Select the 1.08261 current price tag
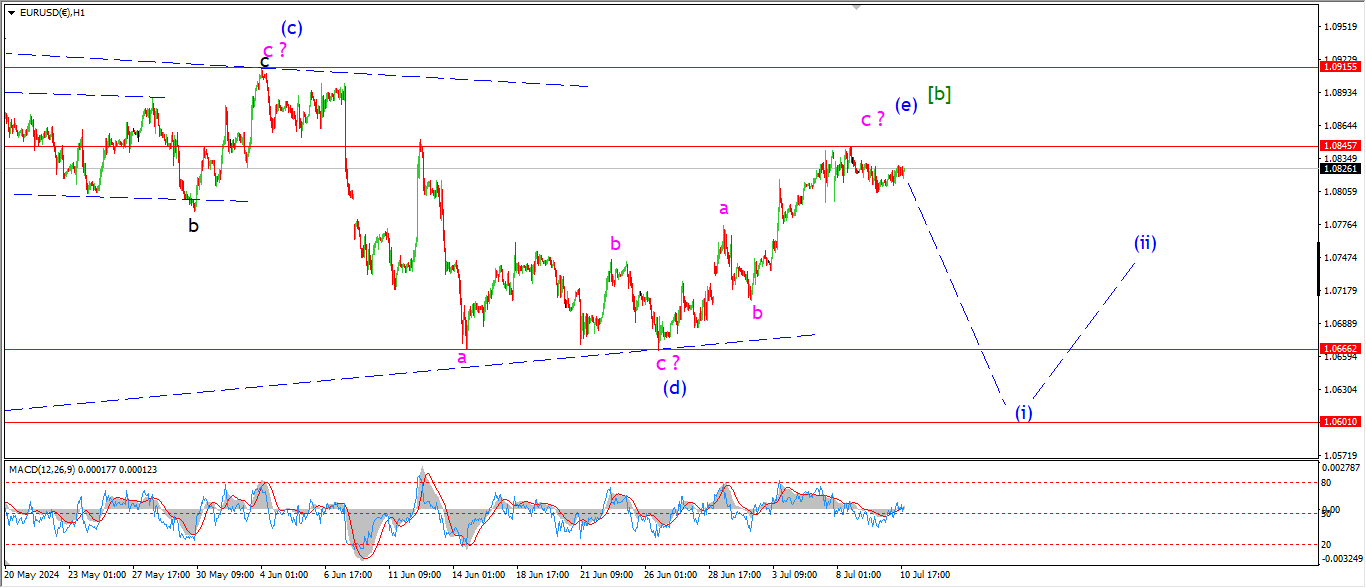The height and width of the screenshot is (588, 1366). pos(1340,169)
